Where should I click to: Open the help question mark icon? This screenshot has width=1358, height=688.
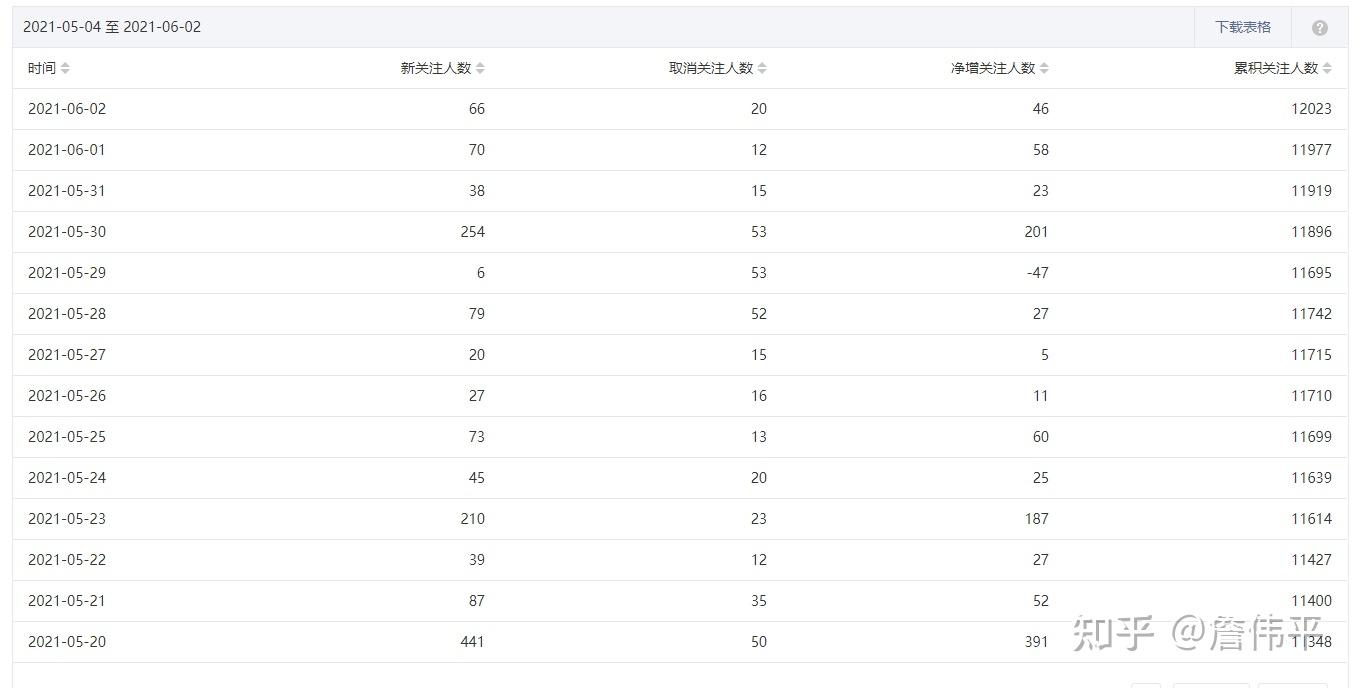click(x=1320, y=28)
